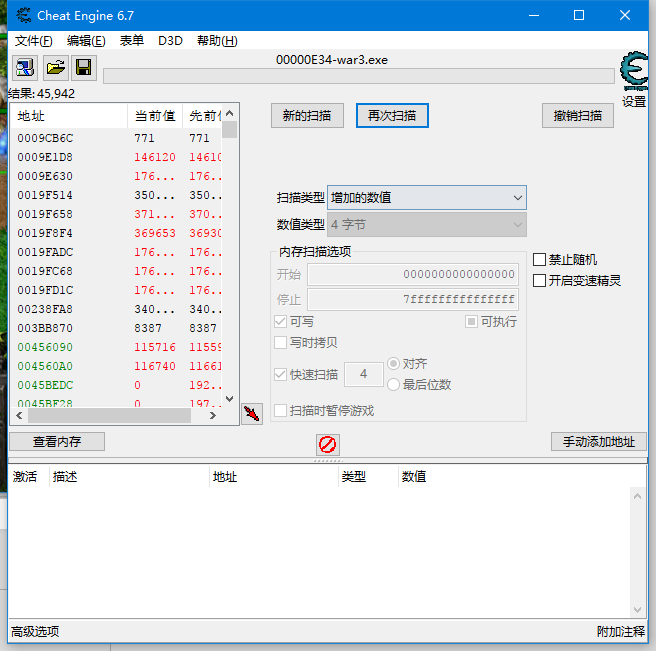This screenshot has width=656, height=651.
Task: Enable the 开启变速精灵 checkbox
Action: (539, 280)
